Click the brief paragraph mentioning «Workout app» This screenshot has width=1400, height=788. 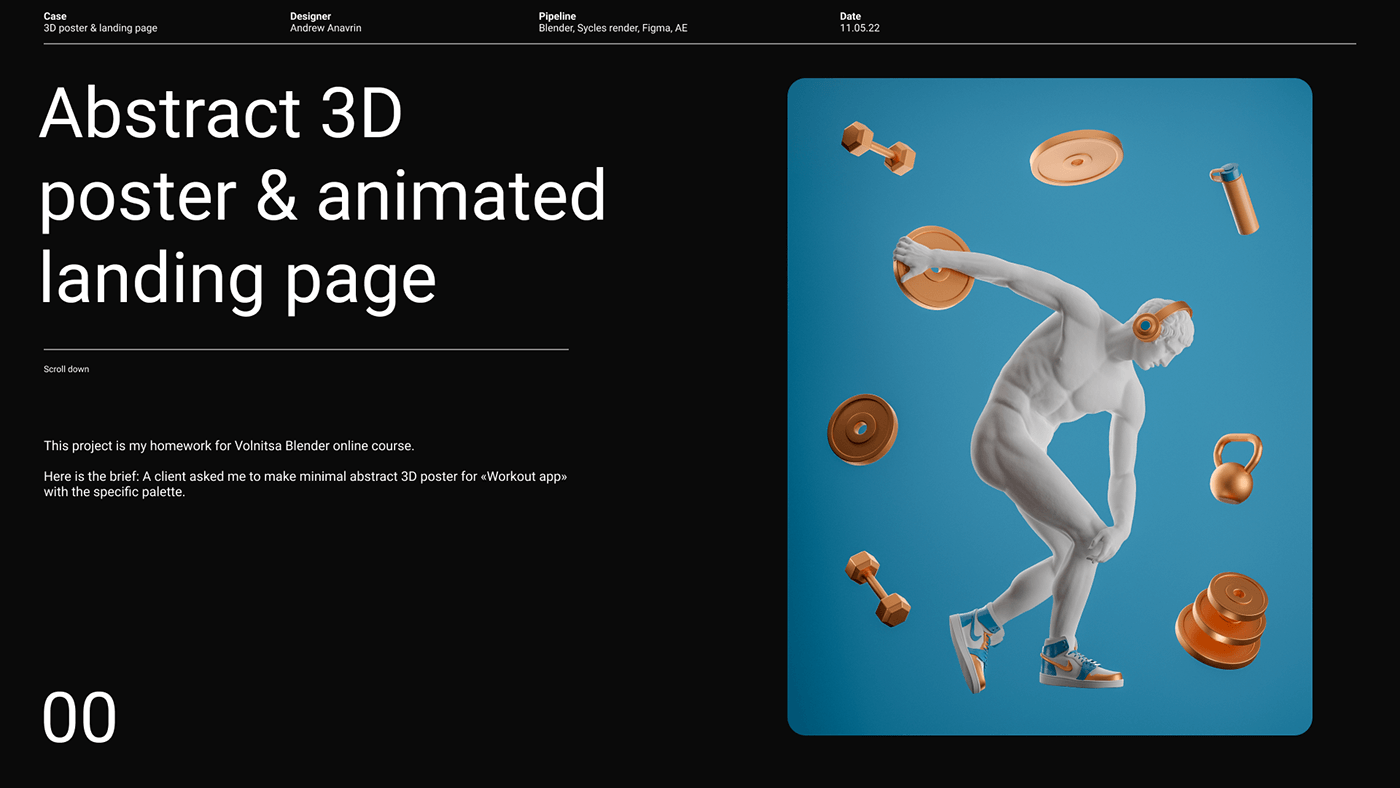(305, 484)
